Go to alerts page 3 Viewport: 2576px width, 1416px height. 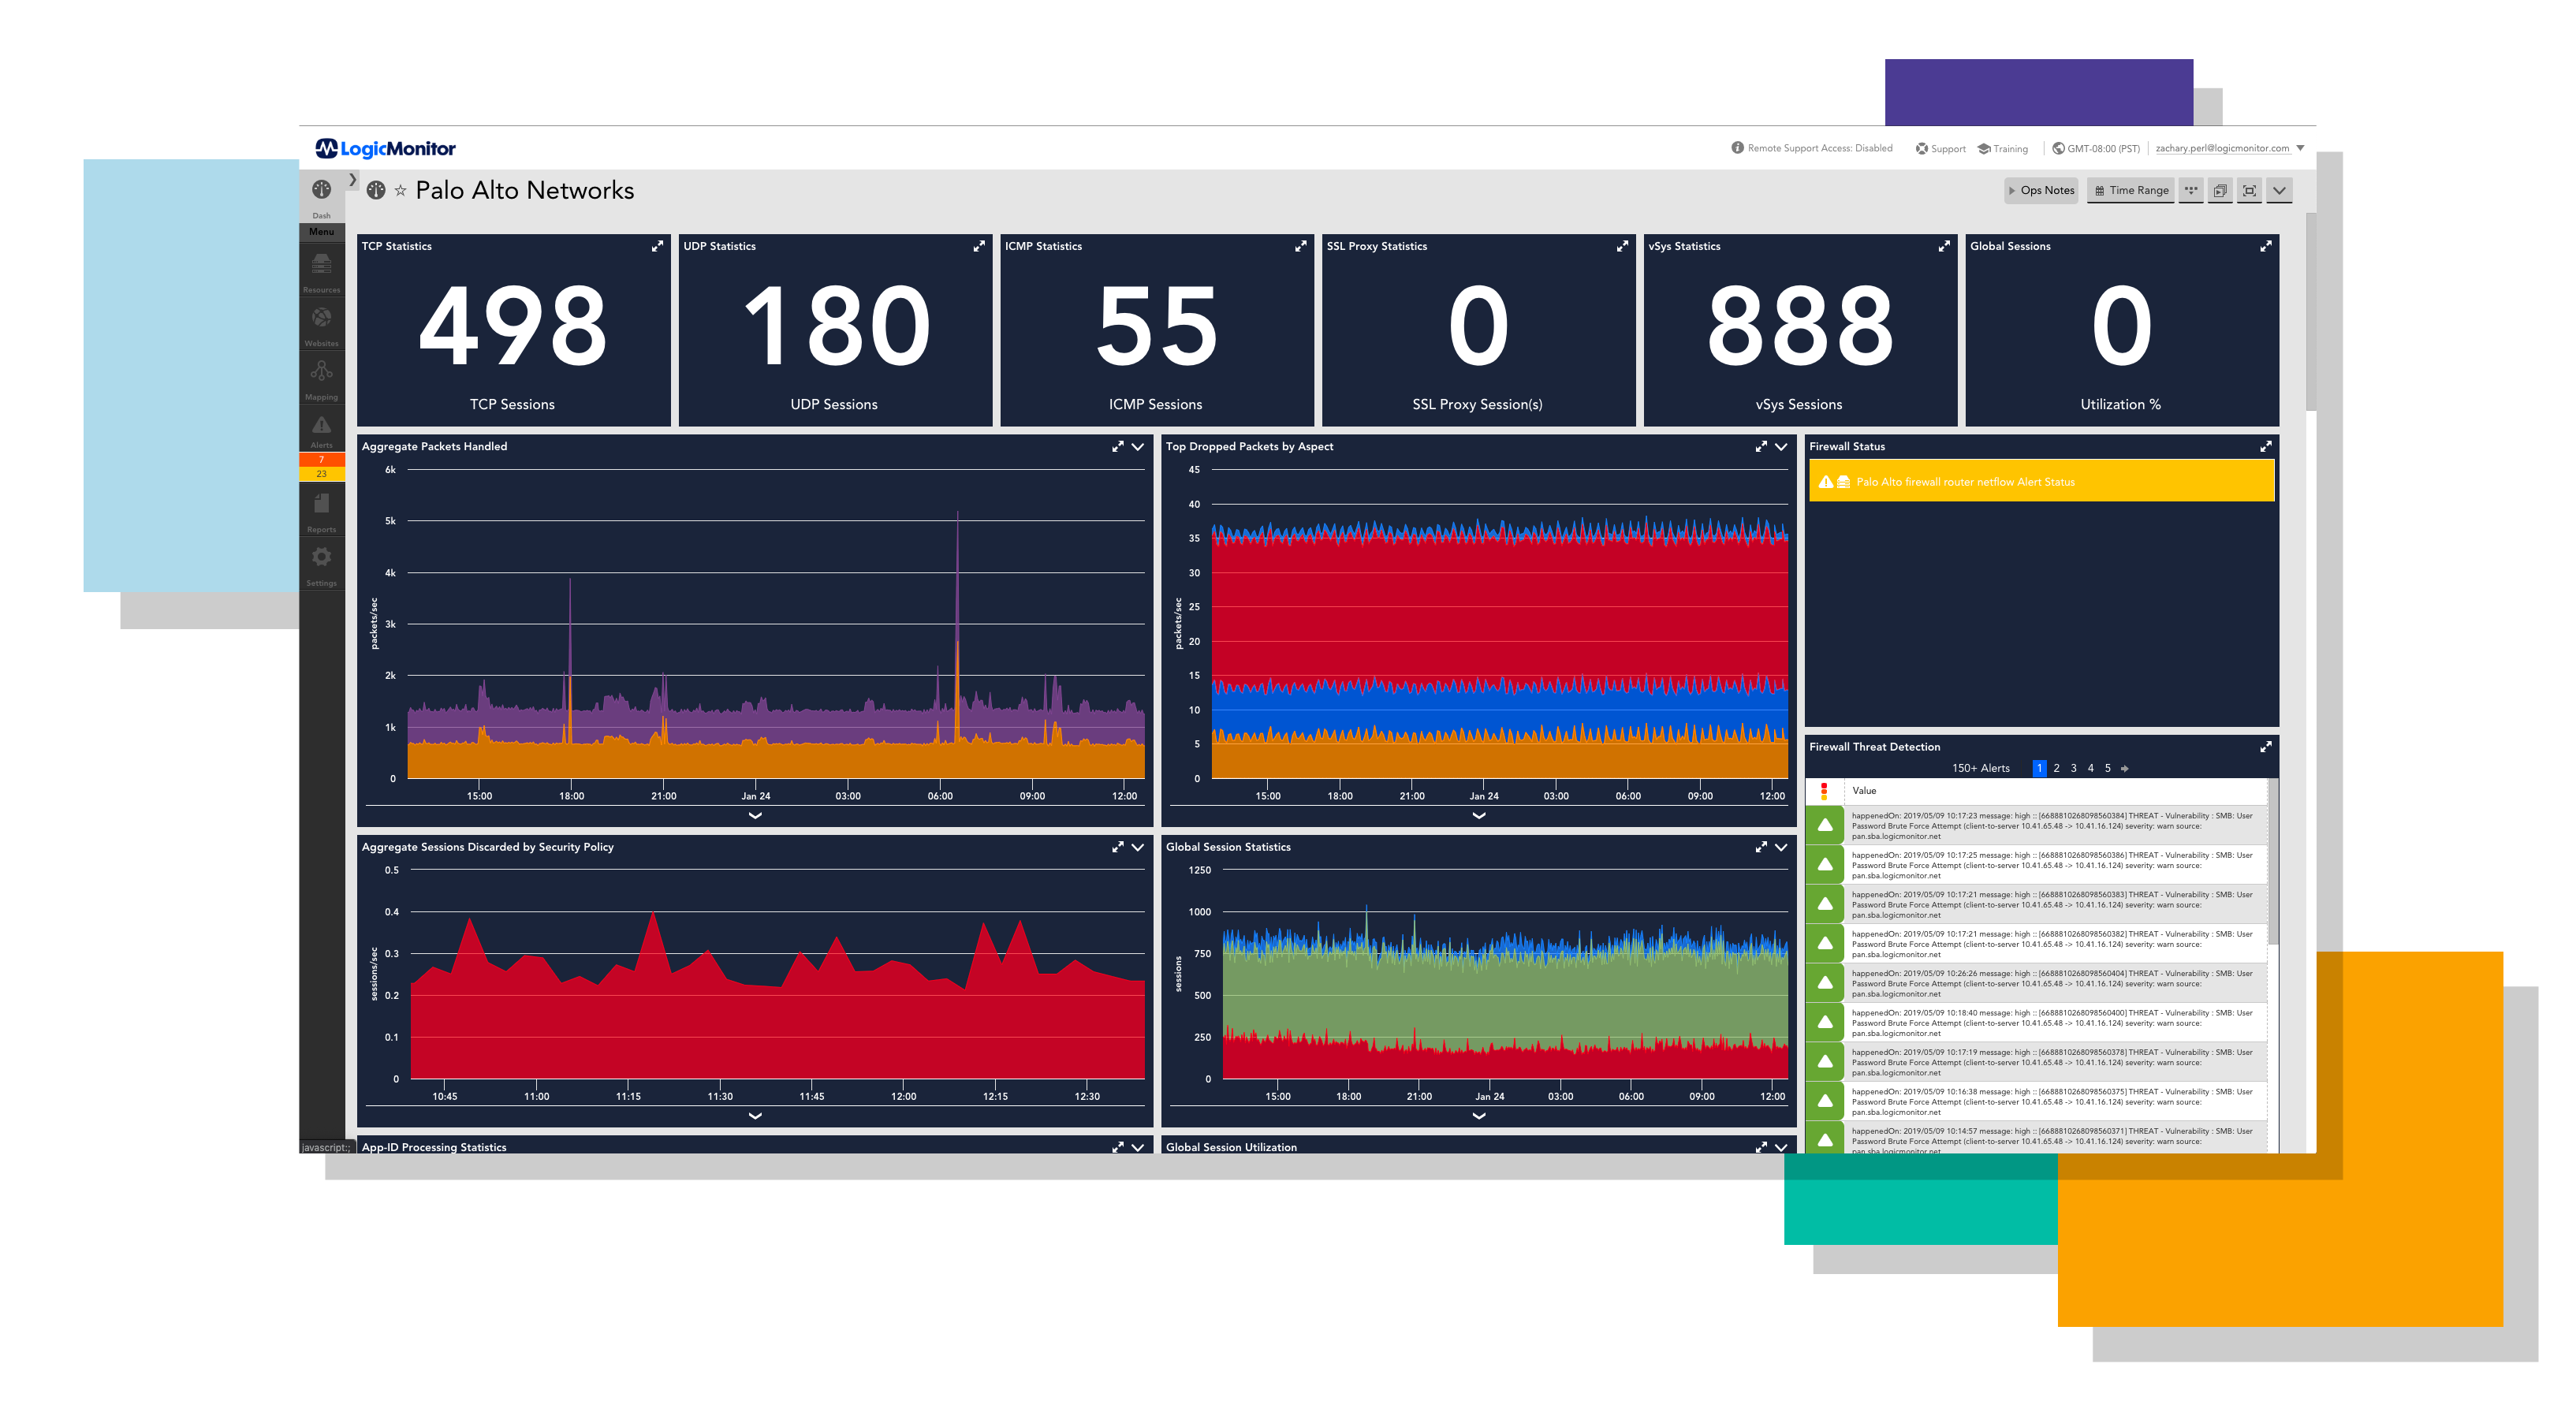(x=2073, y=768)
